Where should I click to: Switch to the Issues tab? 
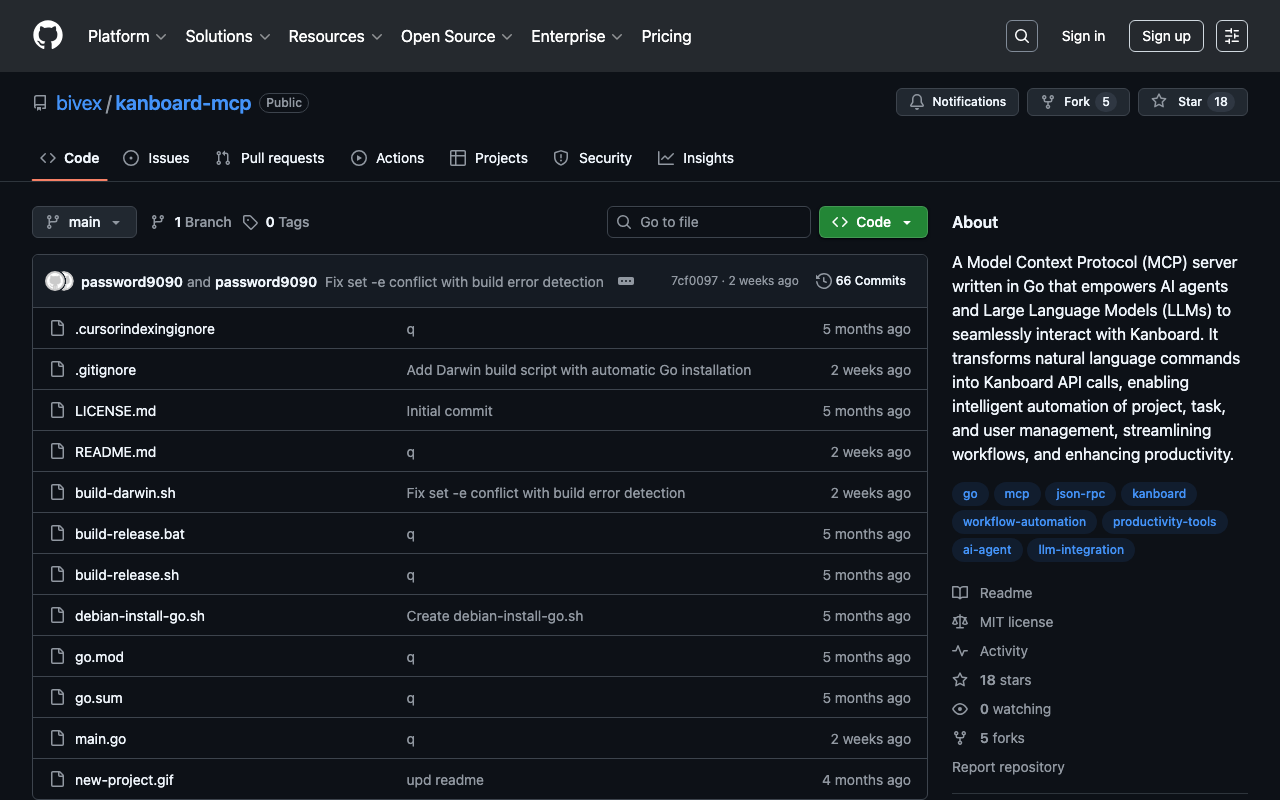pyautogui.click(x=156, y=158)
